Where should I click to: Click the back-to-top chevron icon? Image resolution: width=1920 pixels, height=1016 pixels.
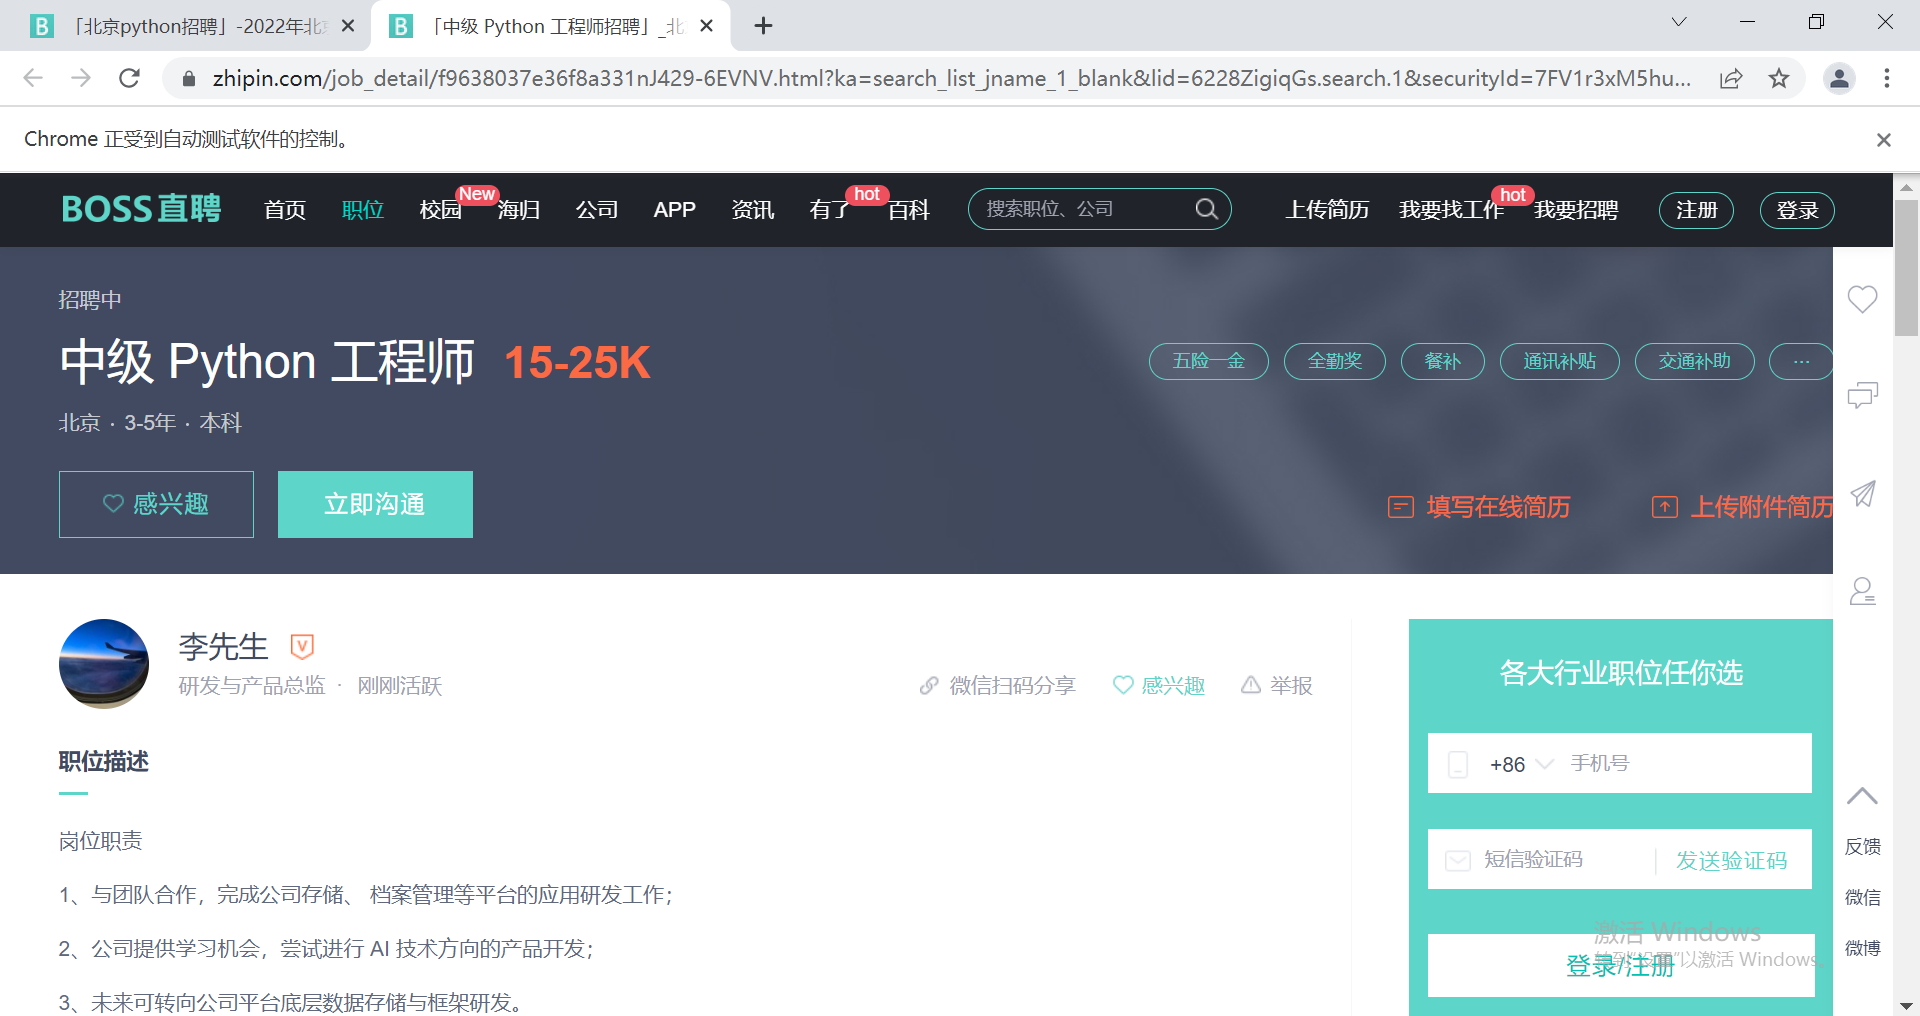point(1862,796)
